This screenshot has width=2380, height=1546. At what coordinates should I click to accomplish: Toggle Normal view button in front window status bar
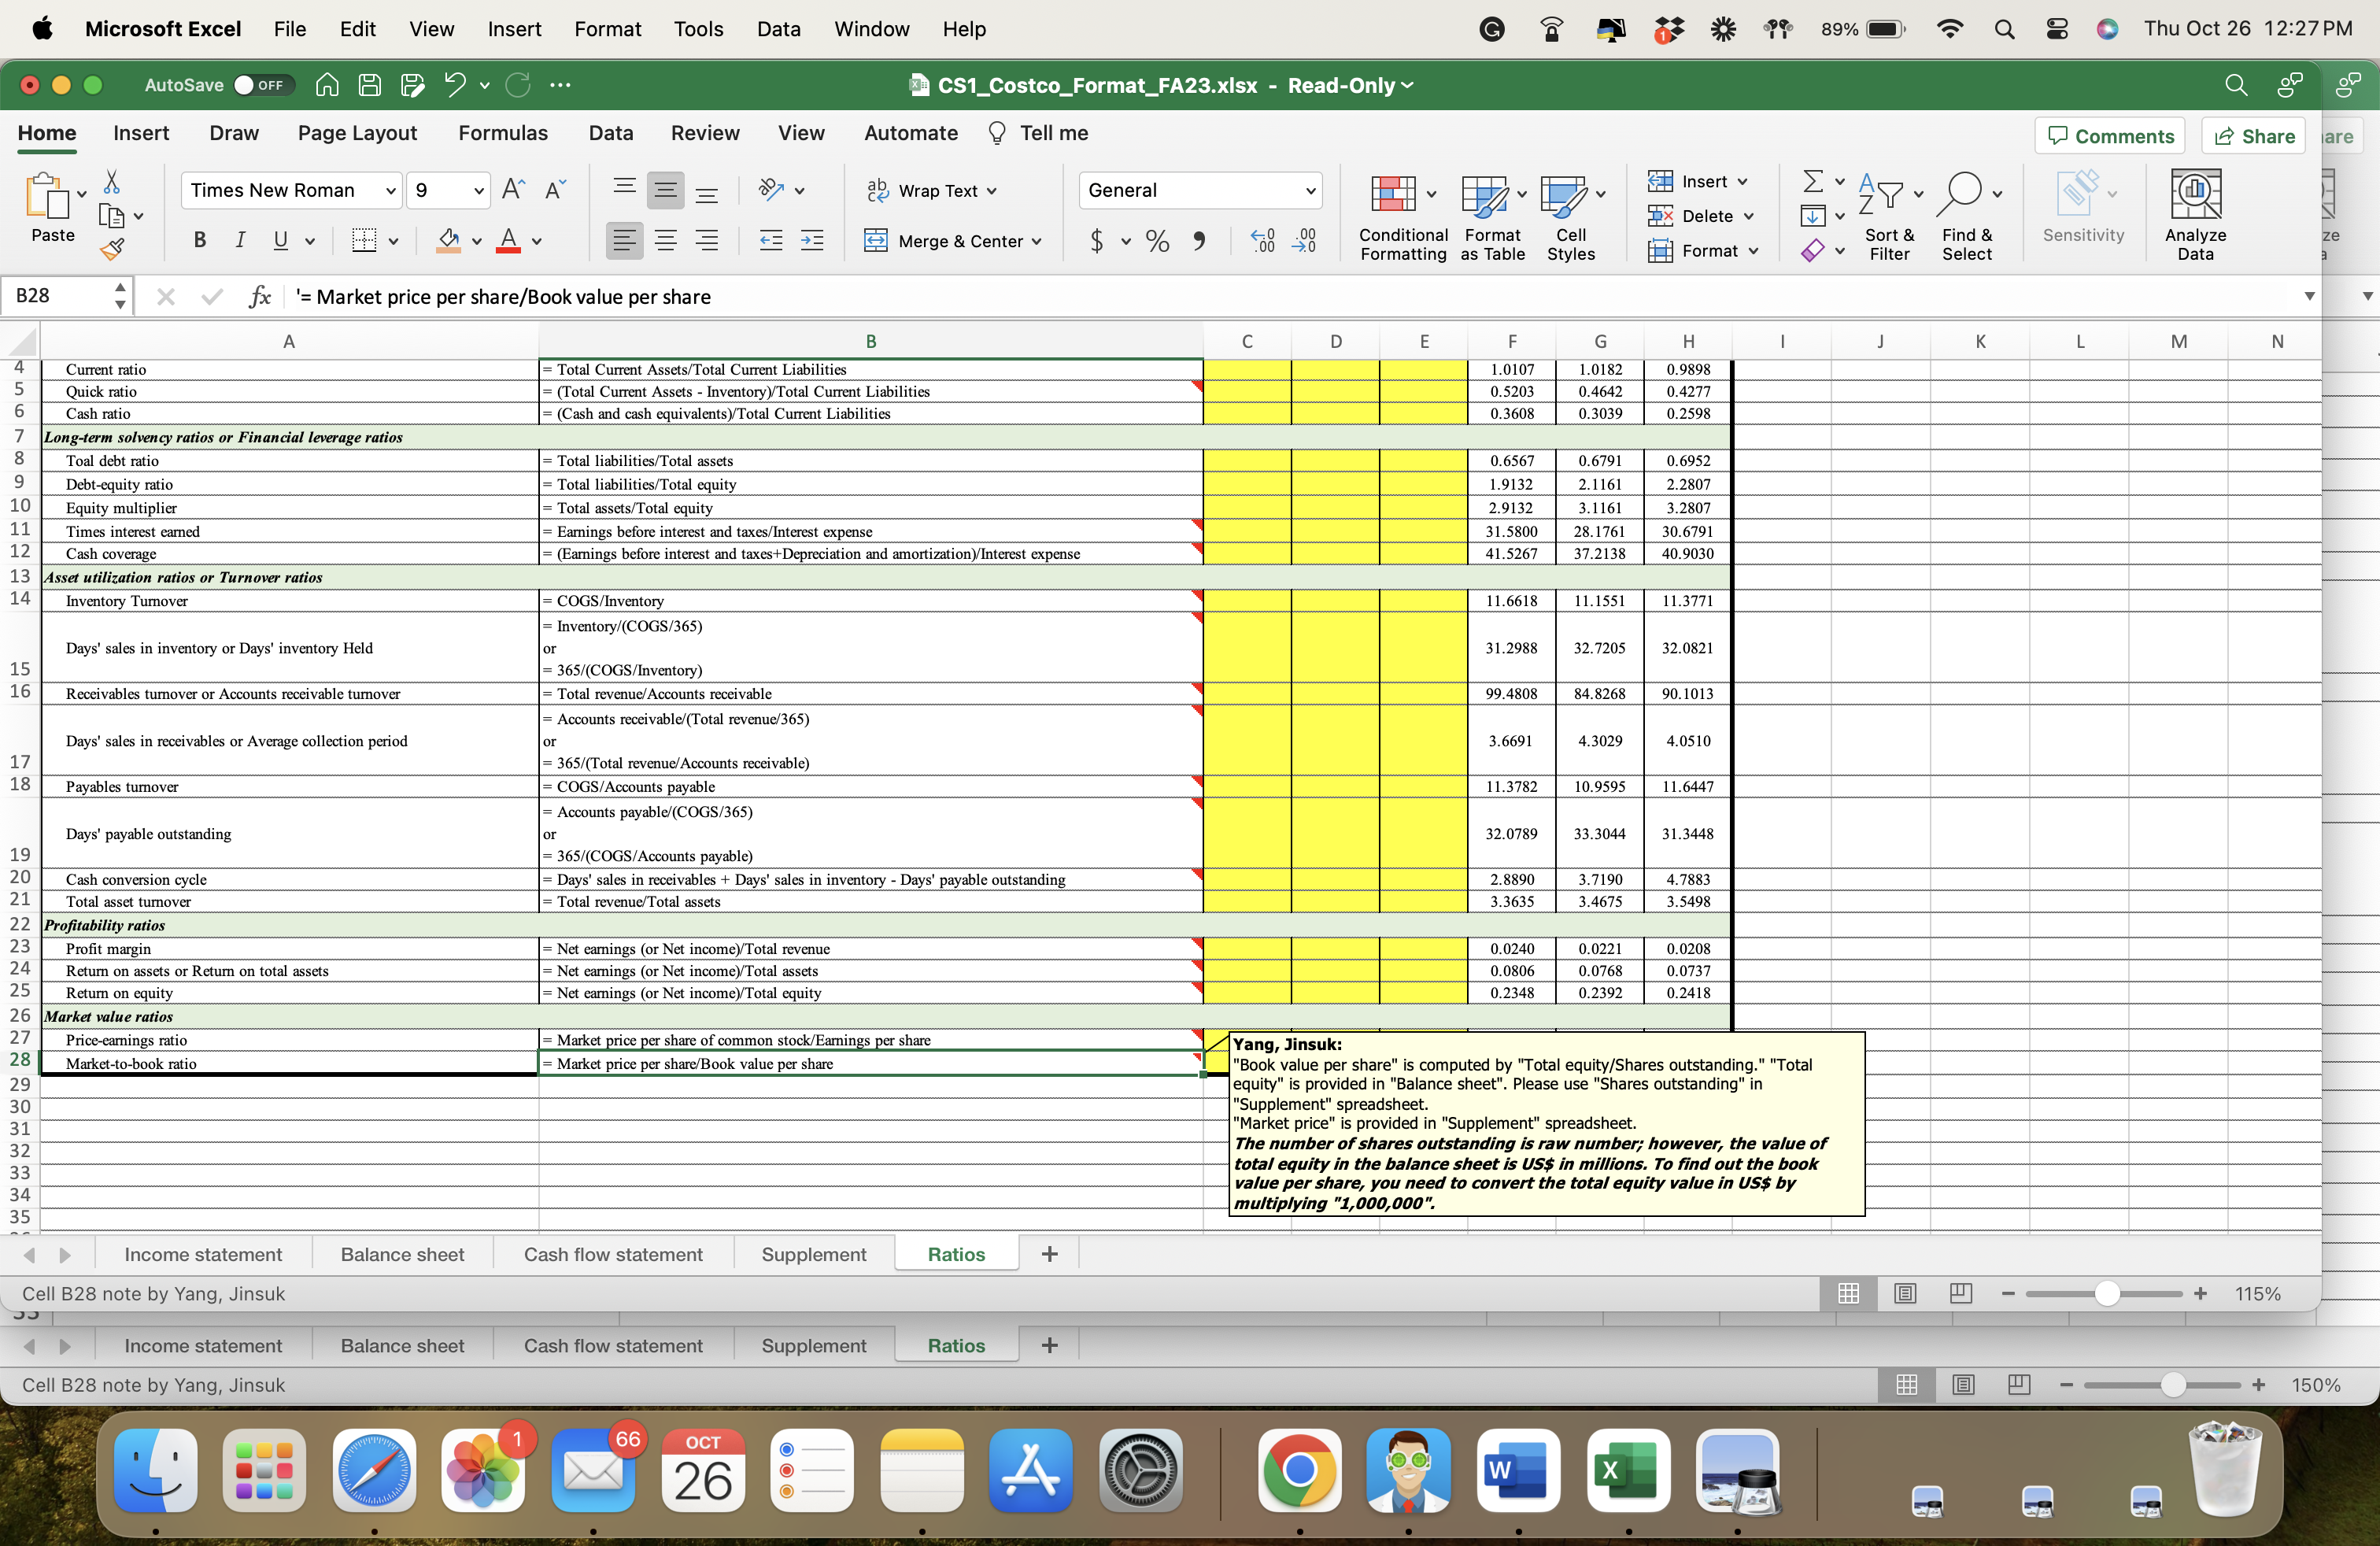coord(1848,1293)
